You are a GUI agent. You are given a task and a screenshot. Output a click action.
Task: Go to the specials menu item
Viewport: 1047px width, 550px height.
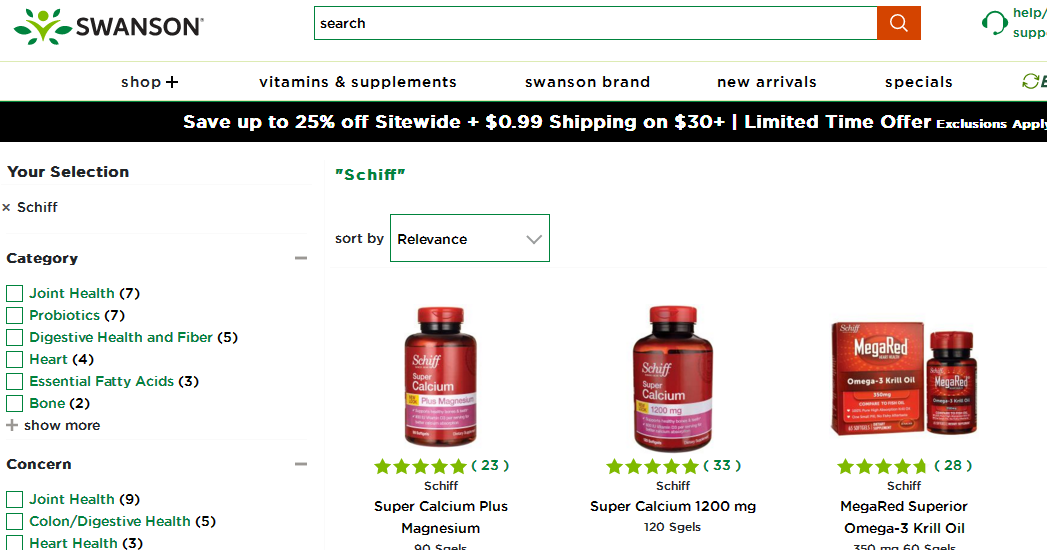point(918,82)
